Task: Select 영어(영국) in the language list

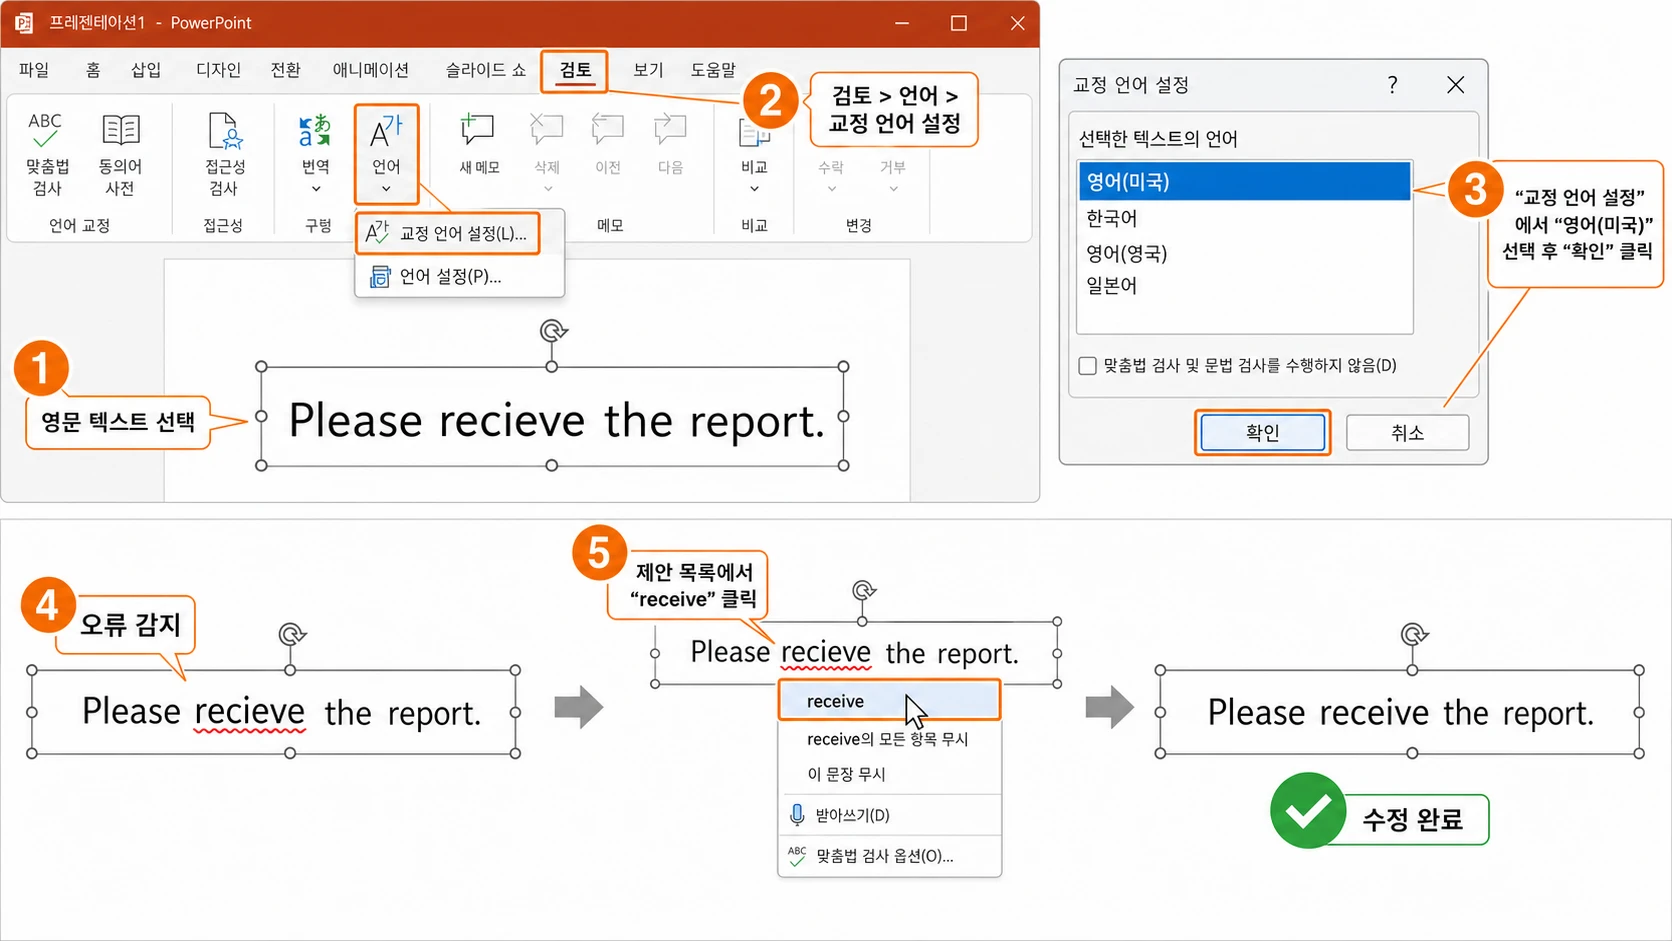Action: [1244, 253]
